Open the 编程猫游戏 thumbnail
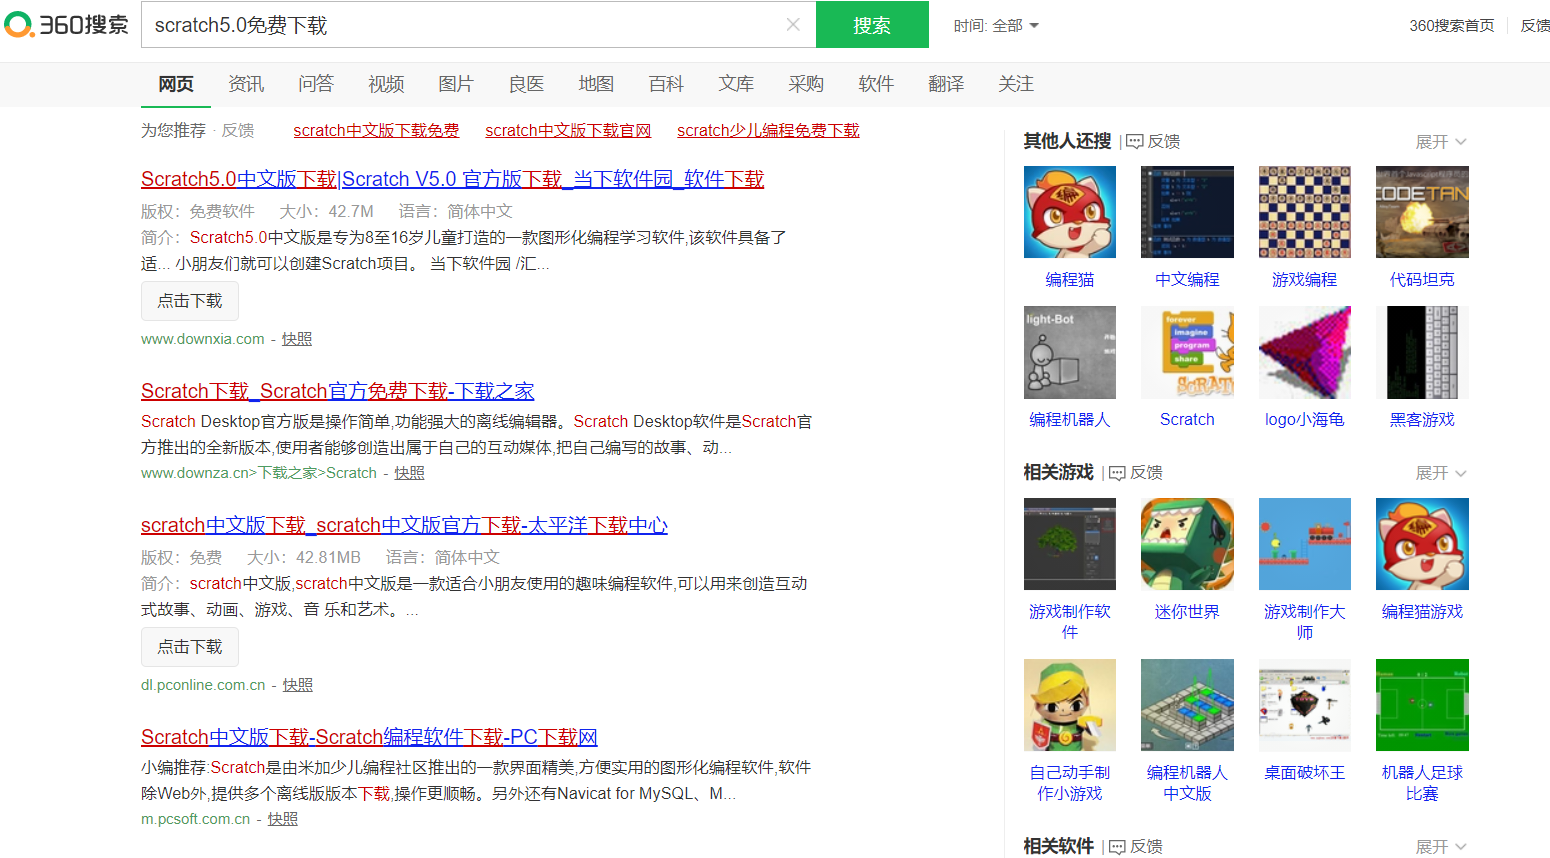Viewport: 1550px width, 858px height. [x=1422, y=544]
